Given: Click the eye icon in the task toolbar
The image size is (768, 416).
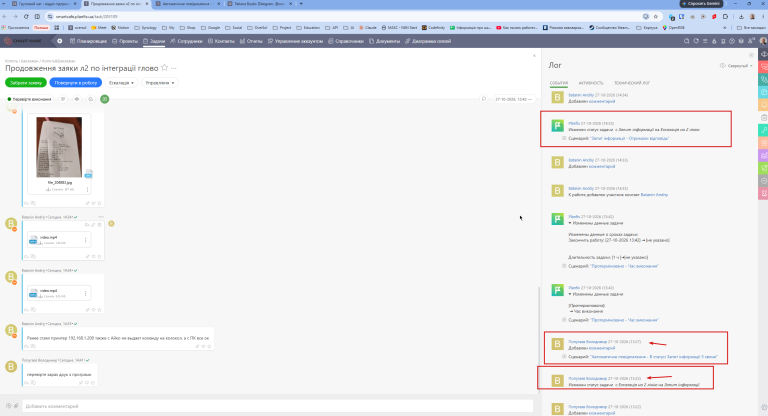Looking at the screenshot, I should [77, 99].
